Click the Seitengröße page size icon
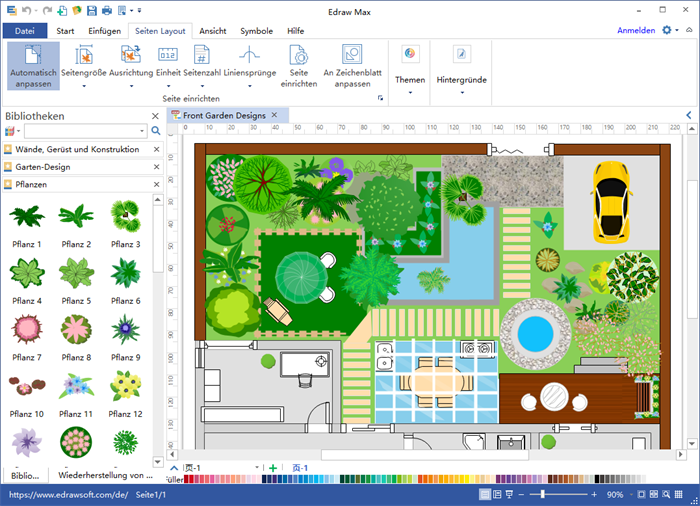This screenshot has width=700, height=506. (84, 56)
